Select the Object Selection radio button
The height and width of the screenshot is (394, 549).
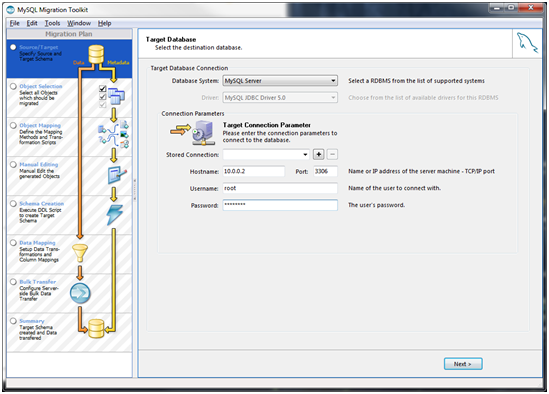[13, 86]
